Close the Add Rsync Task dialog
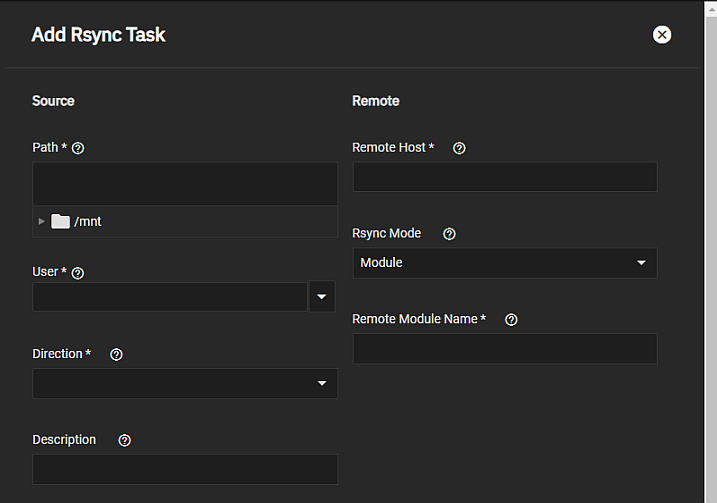 click(661, 35)
